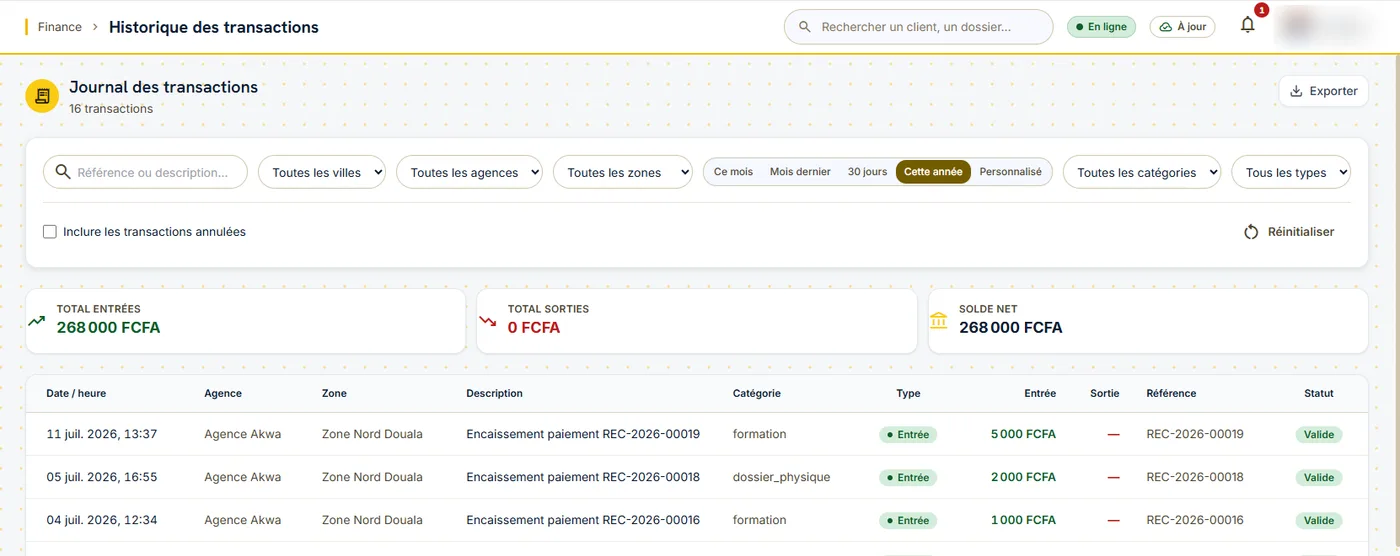Select the Personnalisé period
This screenshot has height=556, width=1400.
point(1010,172)
